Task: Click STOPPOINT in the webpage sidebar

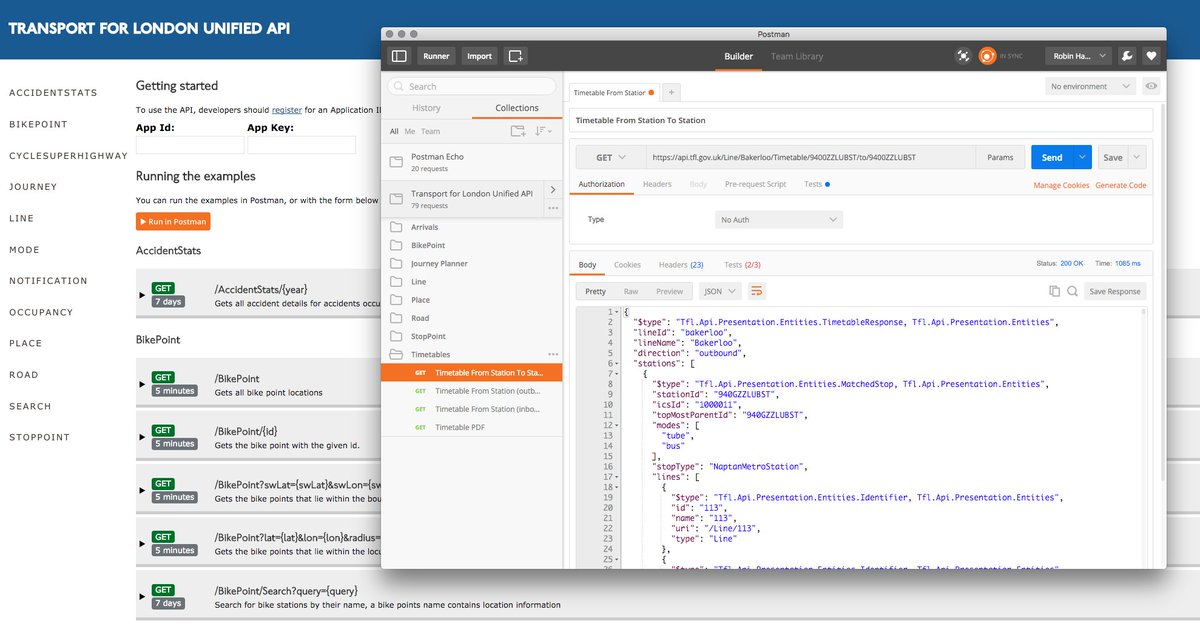Action: tap(39, 437)
